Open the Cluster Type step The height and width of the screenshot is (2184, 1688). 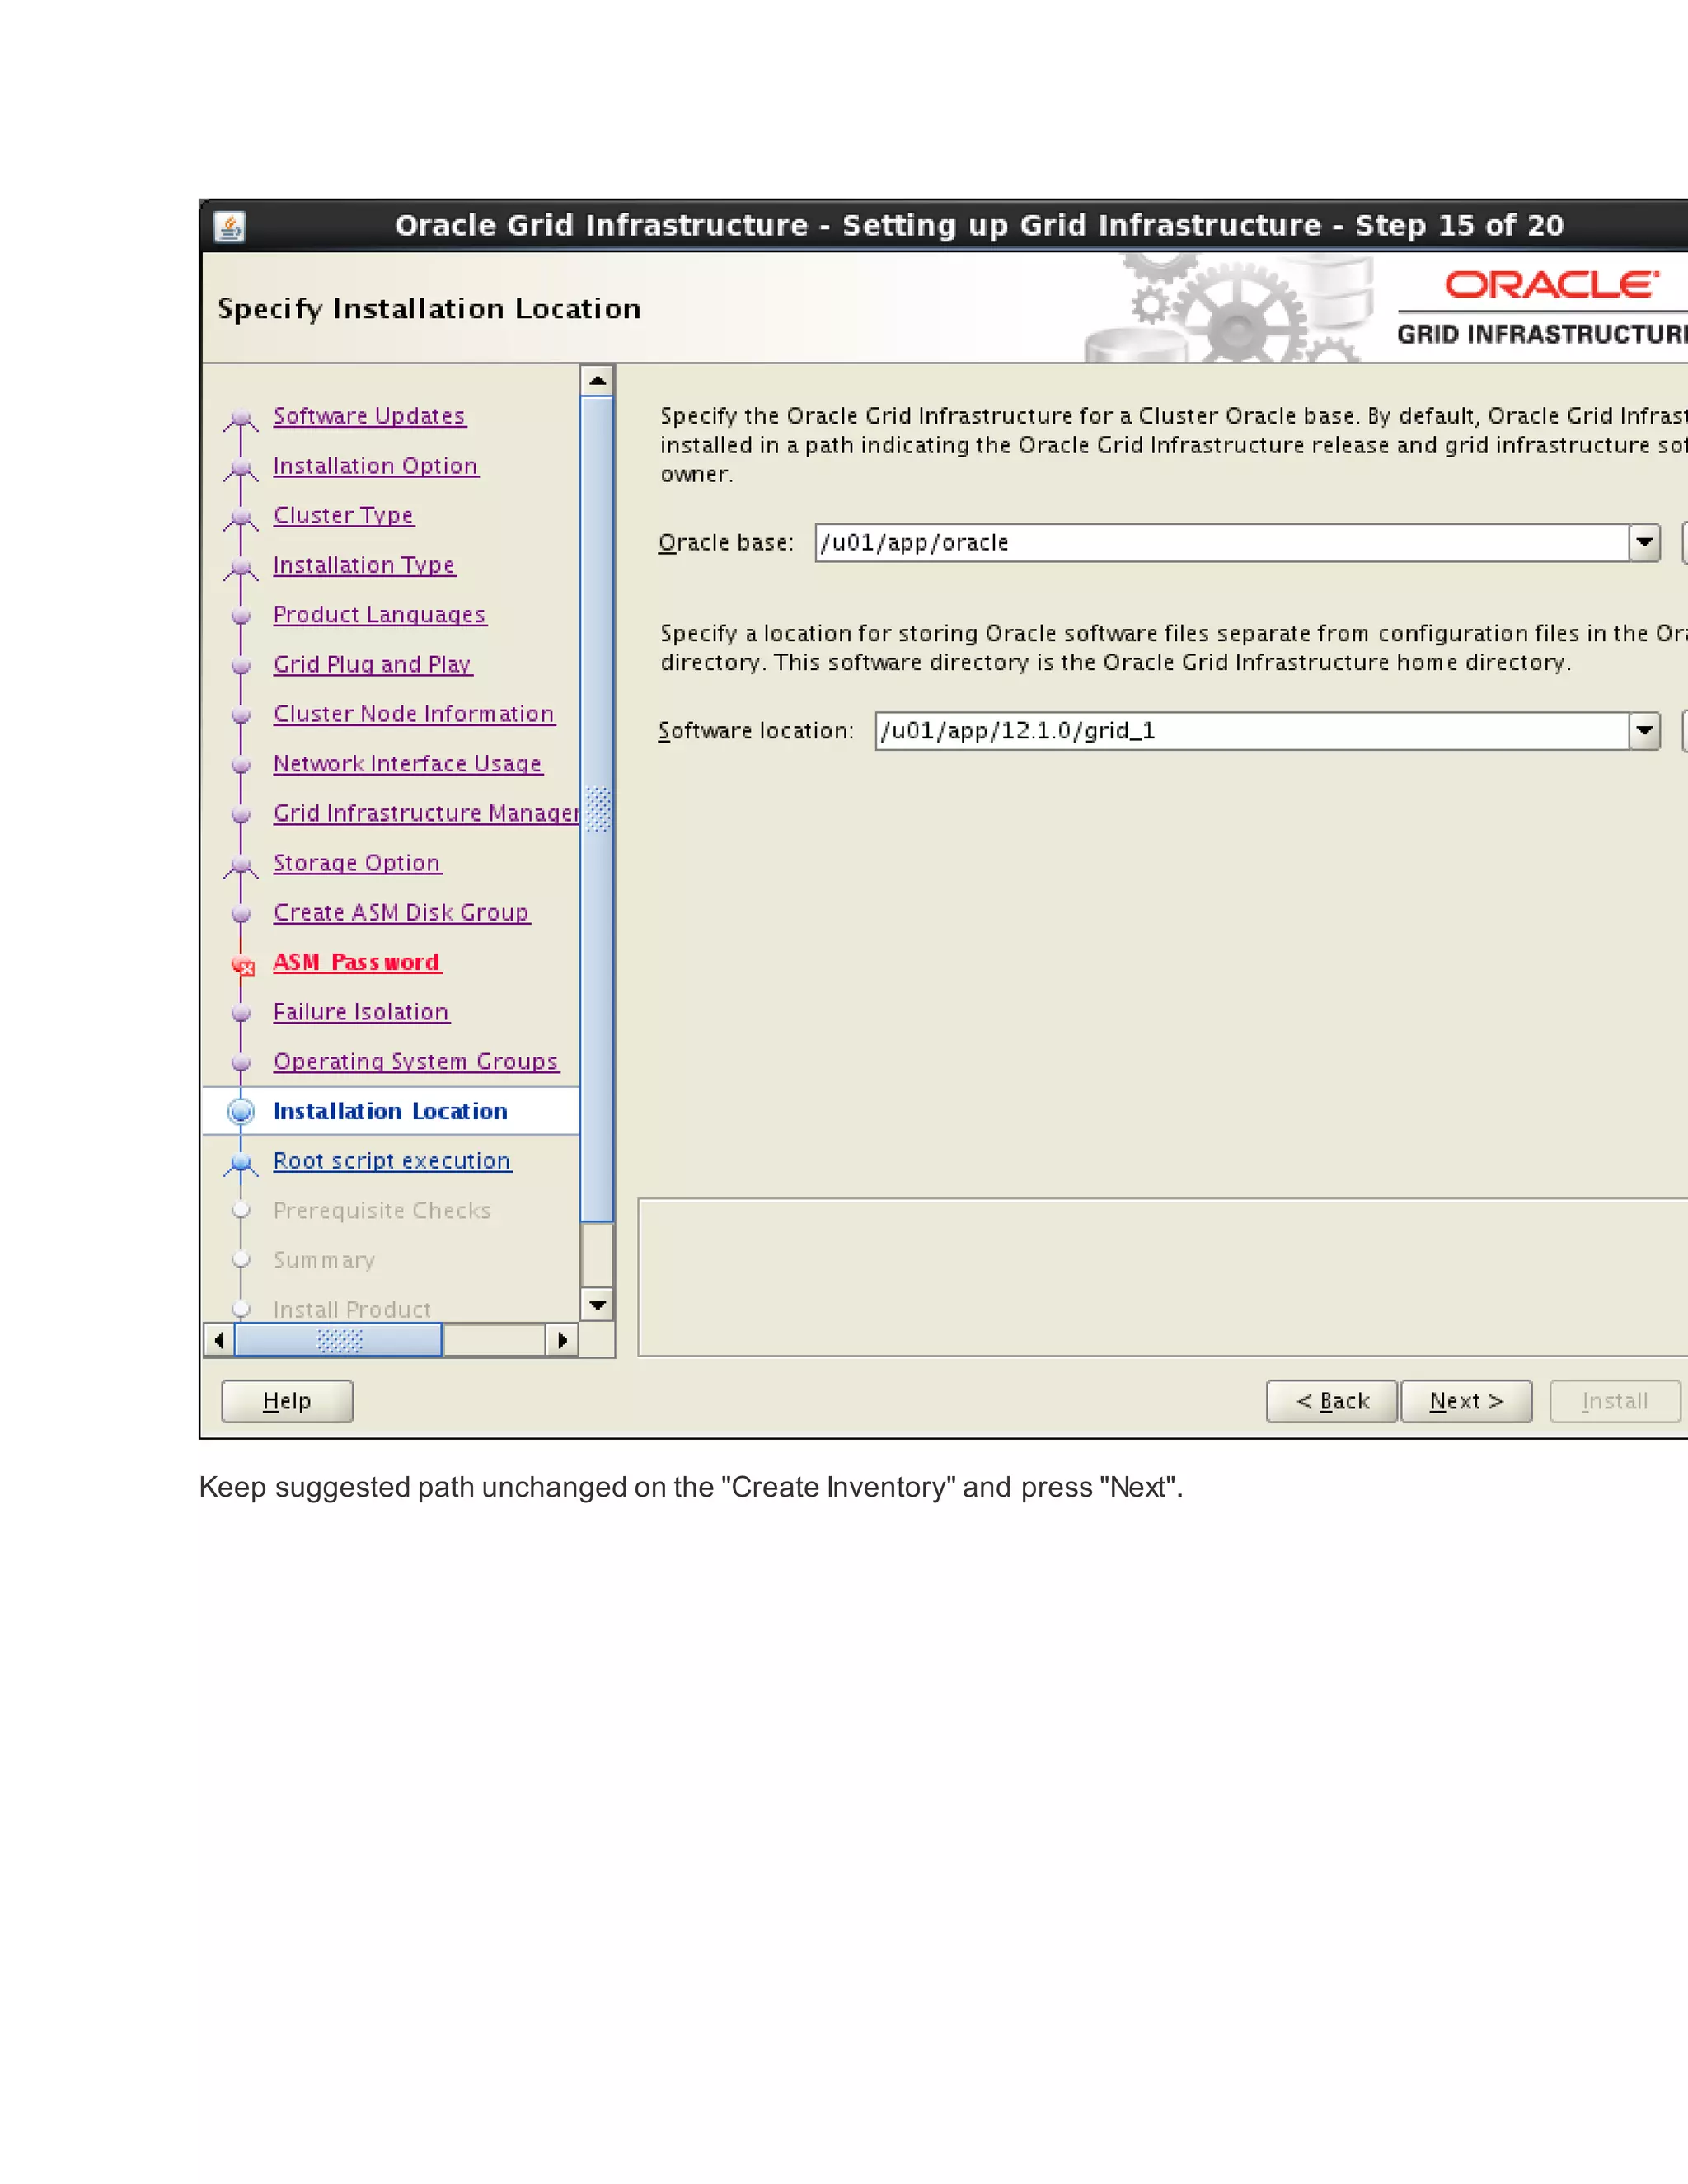click(x=343, y=515)
